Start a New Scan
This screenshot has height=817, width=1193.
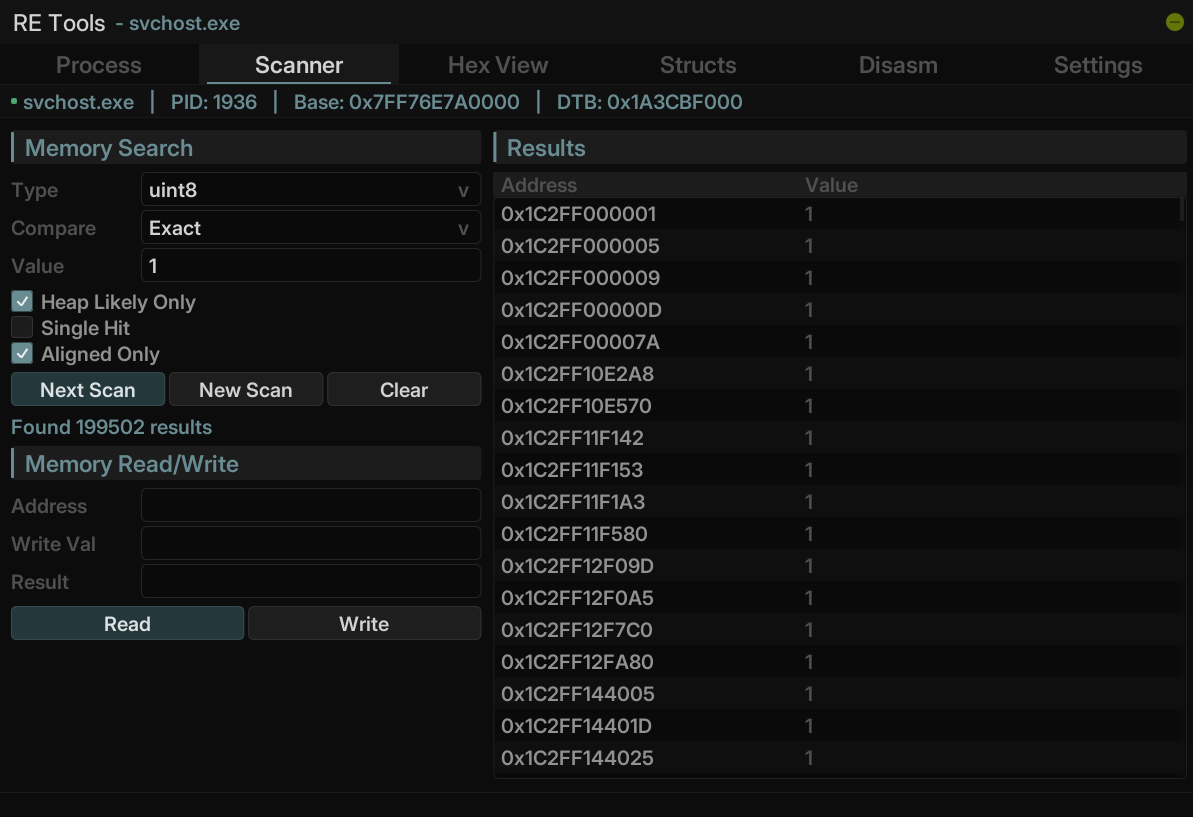246,390
